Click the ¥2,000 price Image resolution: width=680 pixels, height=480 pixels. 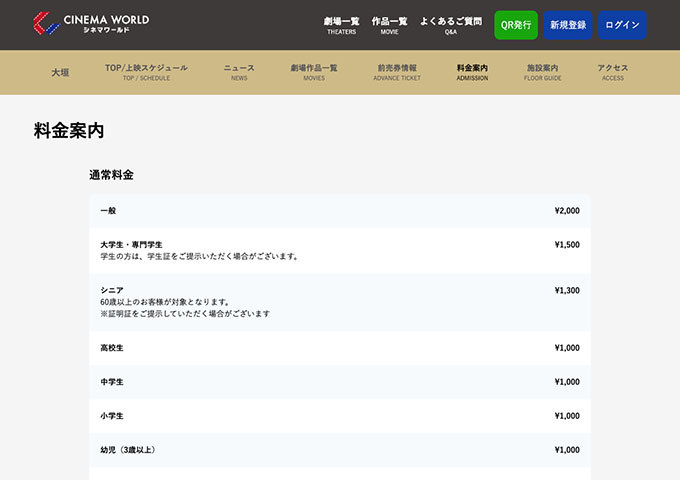(567, 211)
